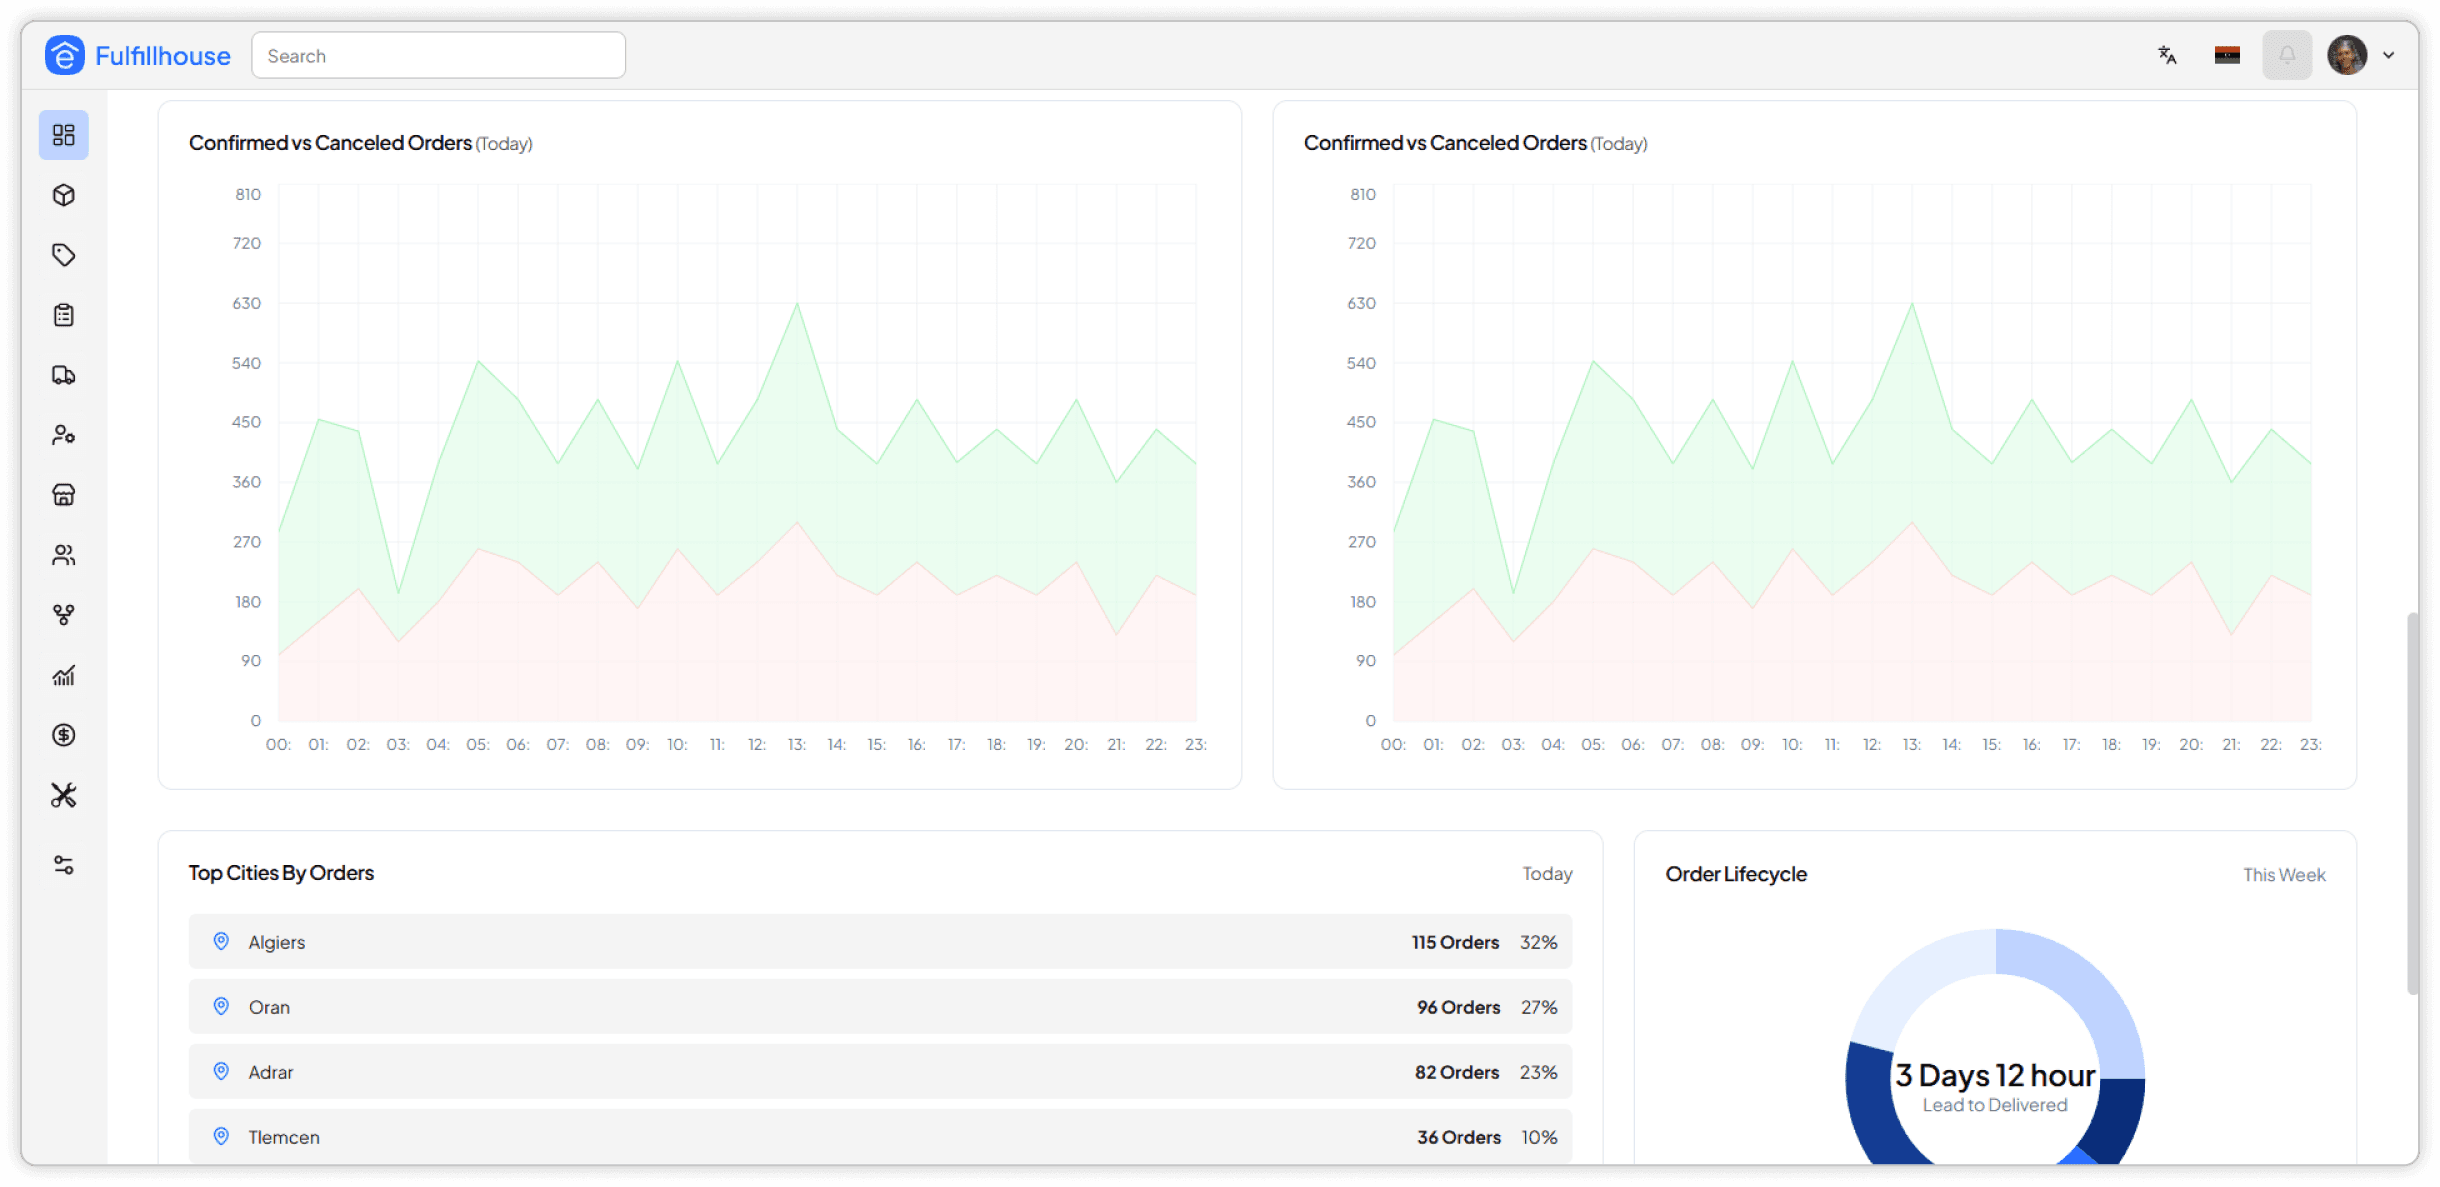Open the Today filter on Top Cities
Viewport: 2440px width, 1187px height.
(1547, 874)
